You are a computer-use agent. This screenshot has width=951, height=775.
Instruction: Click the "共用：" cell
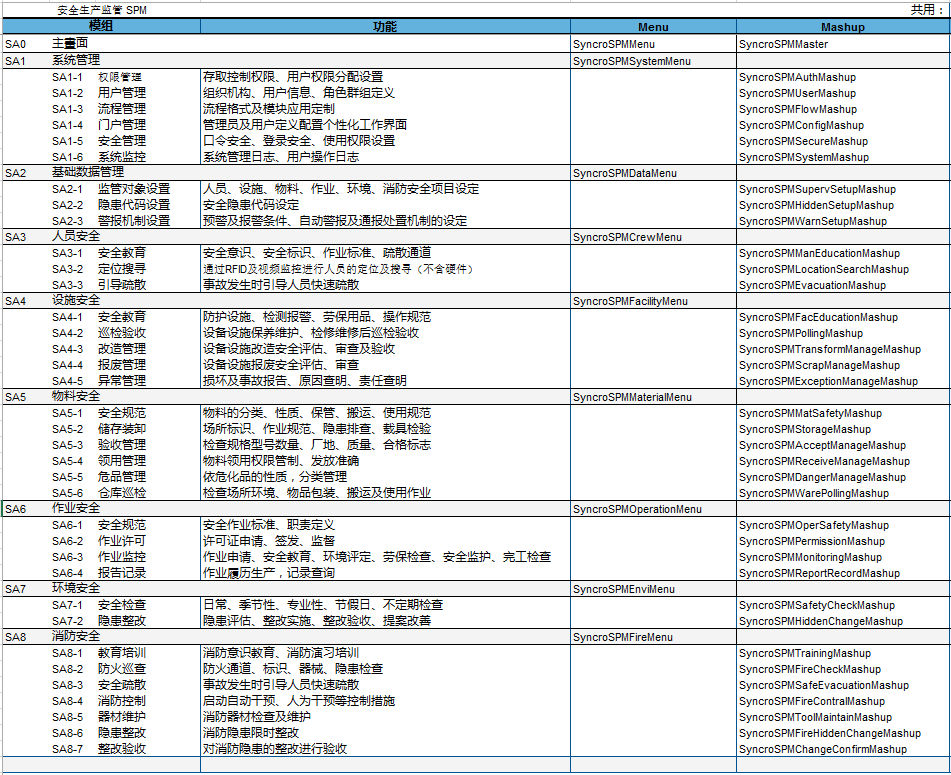(x=927, y=10)
